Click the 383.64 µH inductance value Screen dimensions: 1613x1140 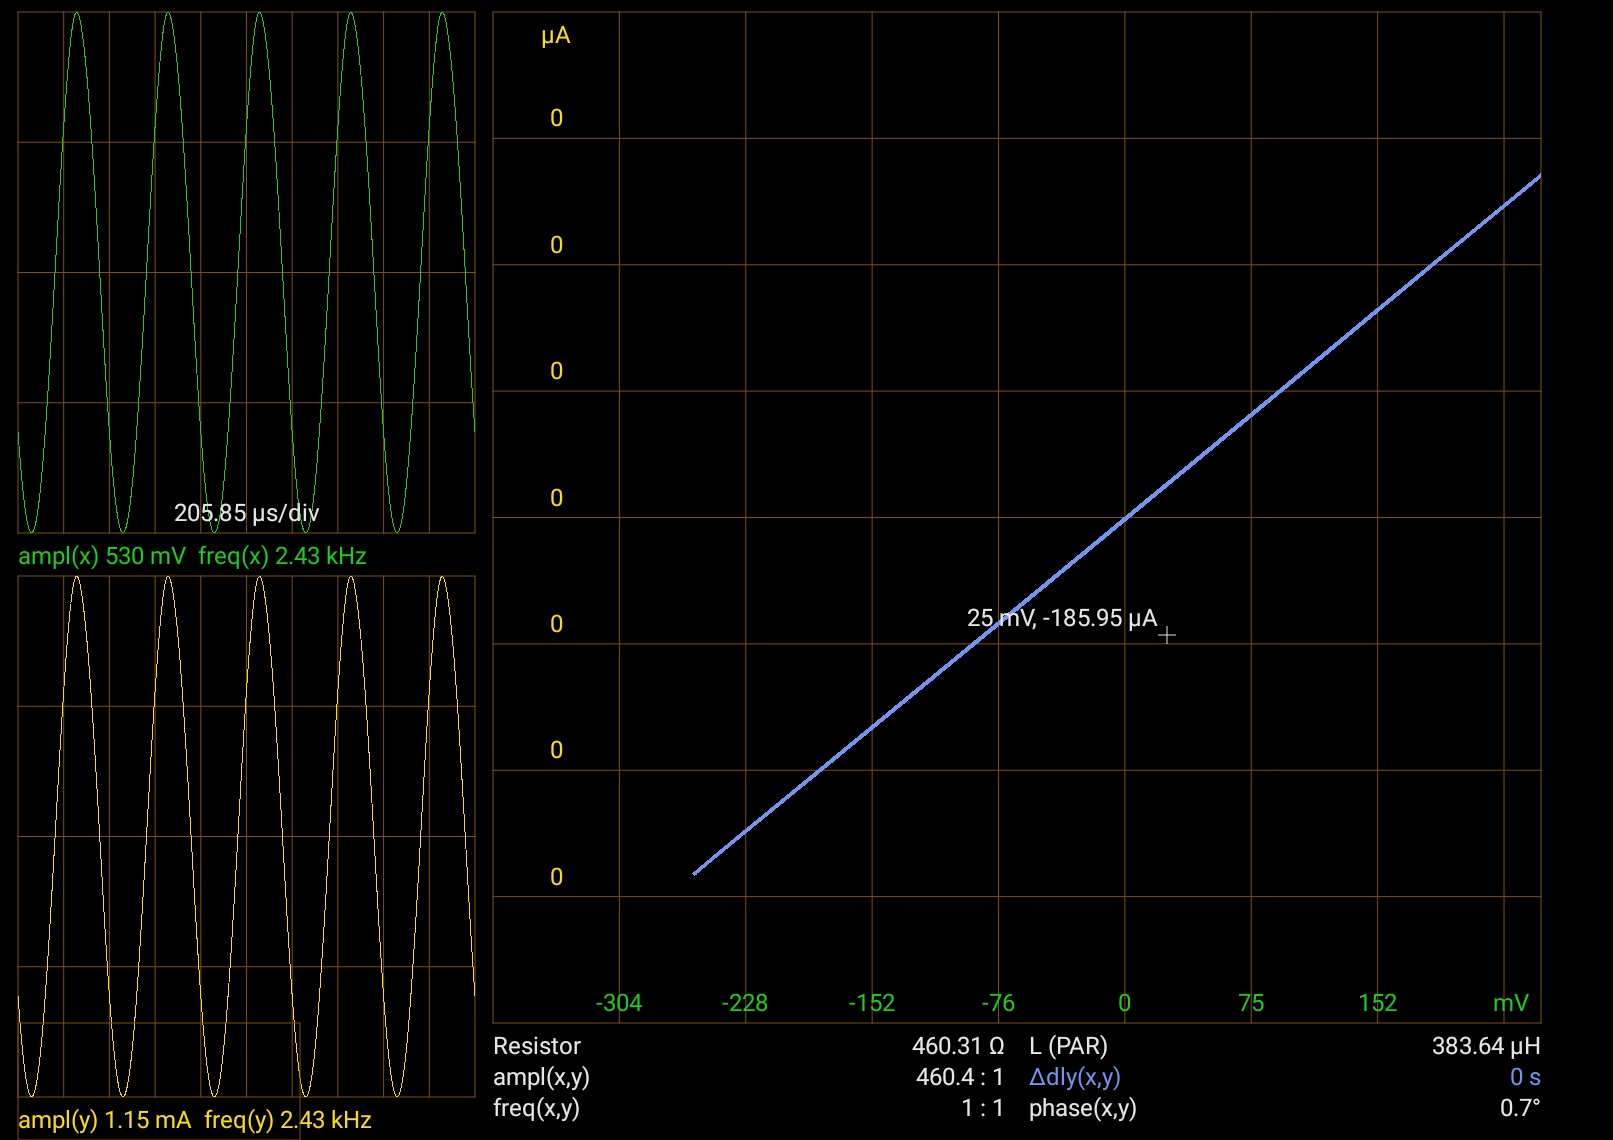[x=1485, y=1046]
